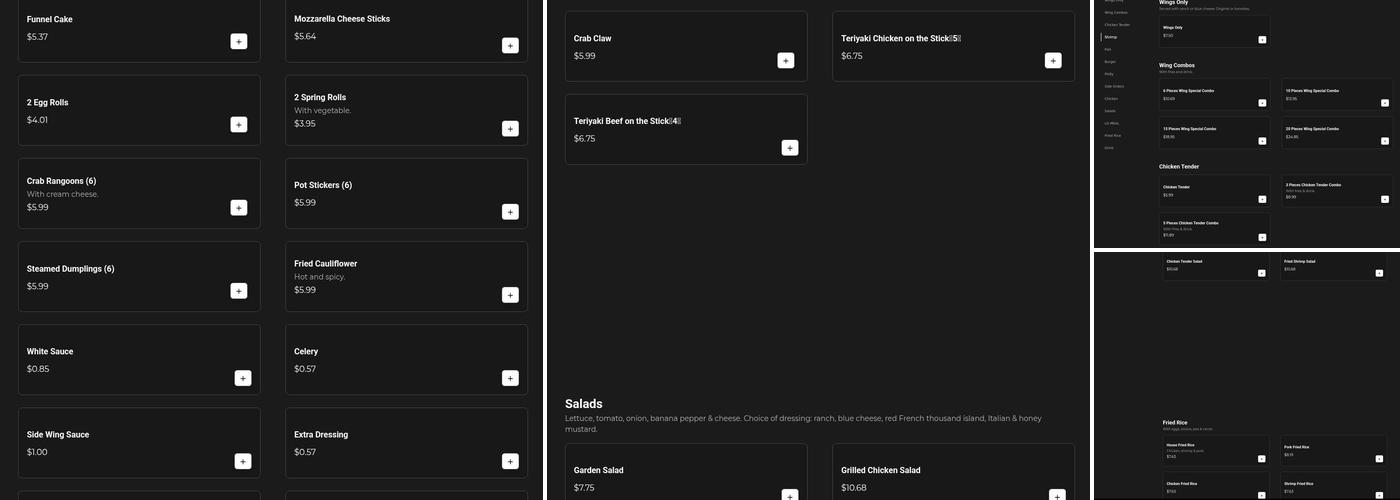This screenshot has width=1400, height=500.
Task: Add Crab Rangoons (6) to order
Action: pos(239,207)
